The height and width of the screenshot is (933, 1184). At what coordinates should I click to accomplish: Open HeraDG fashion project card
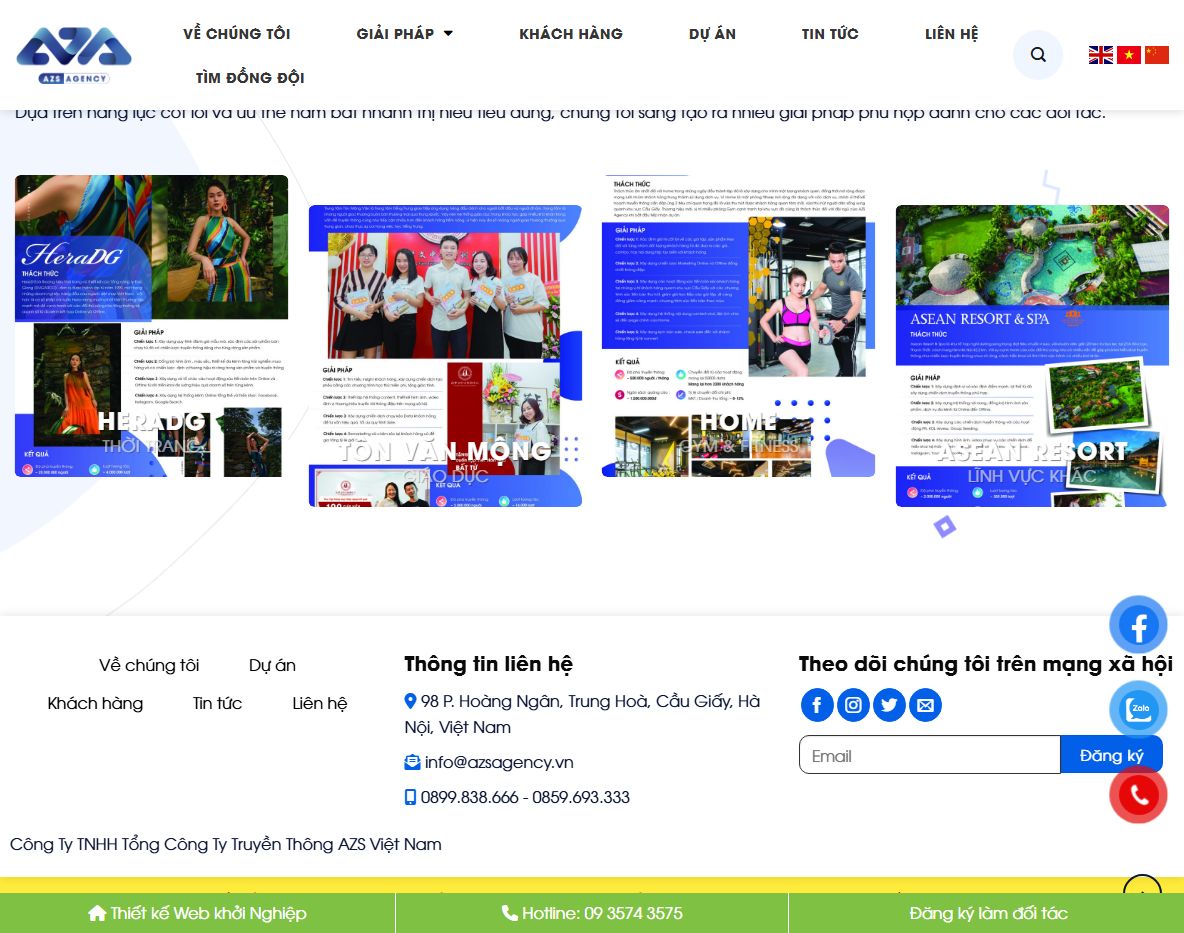tap(151, 326)
